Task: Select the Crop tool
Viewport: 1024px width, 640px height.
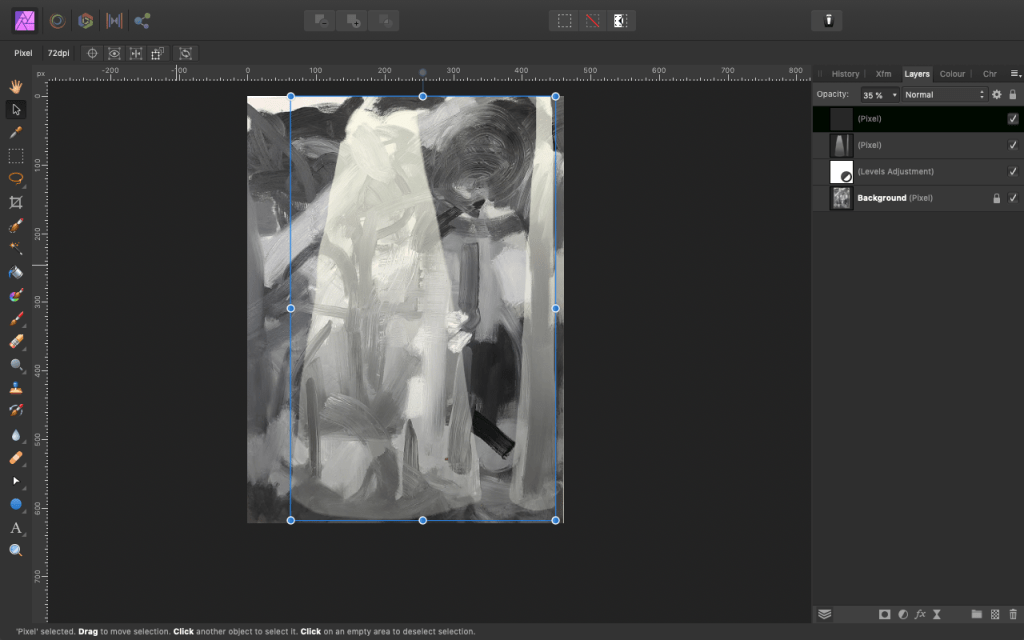Action: (16, 202)
